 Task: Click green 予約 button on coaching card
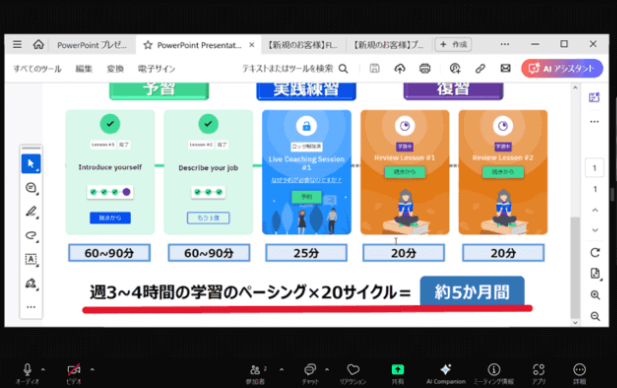tap(307, 197)
